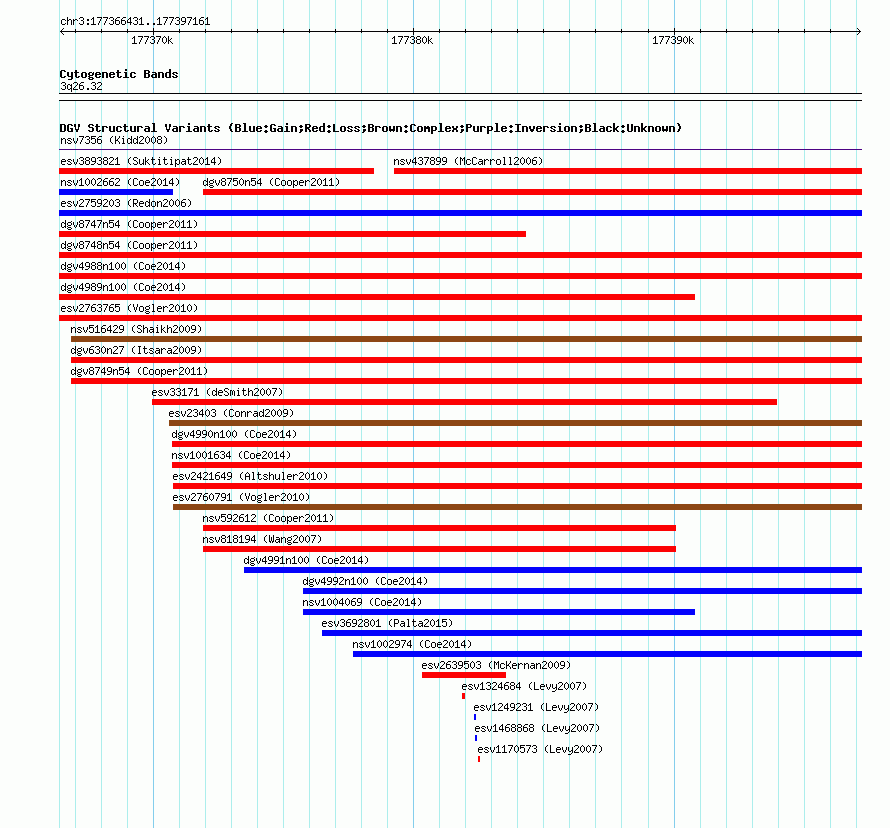The image size is (890, 828).
Task: Click the 177370k ruler position
Action: (x=152, y=40)
